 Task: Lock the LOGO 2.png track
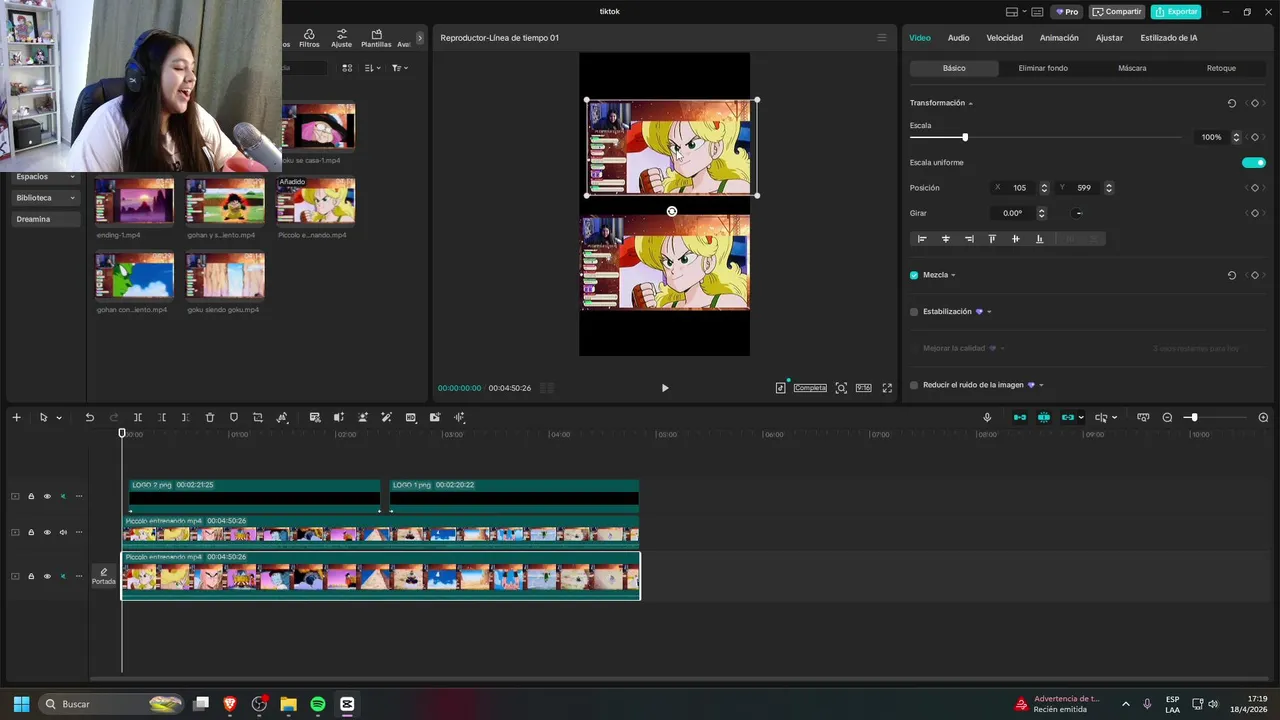[31, 496]
